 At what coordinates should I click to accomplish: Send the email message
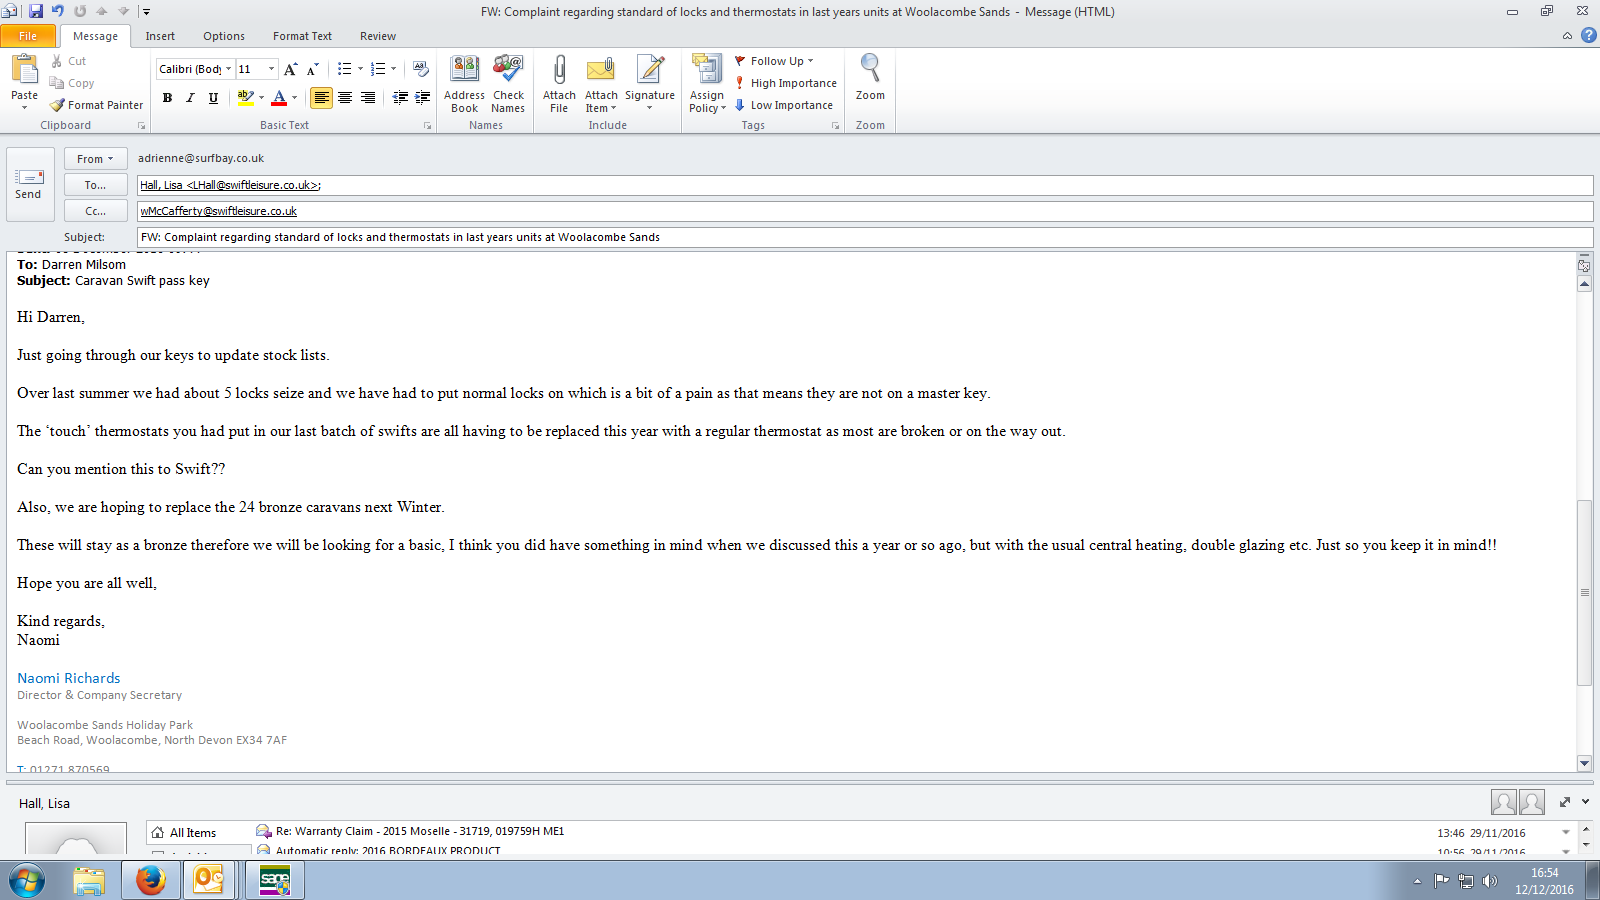point(28,185)
